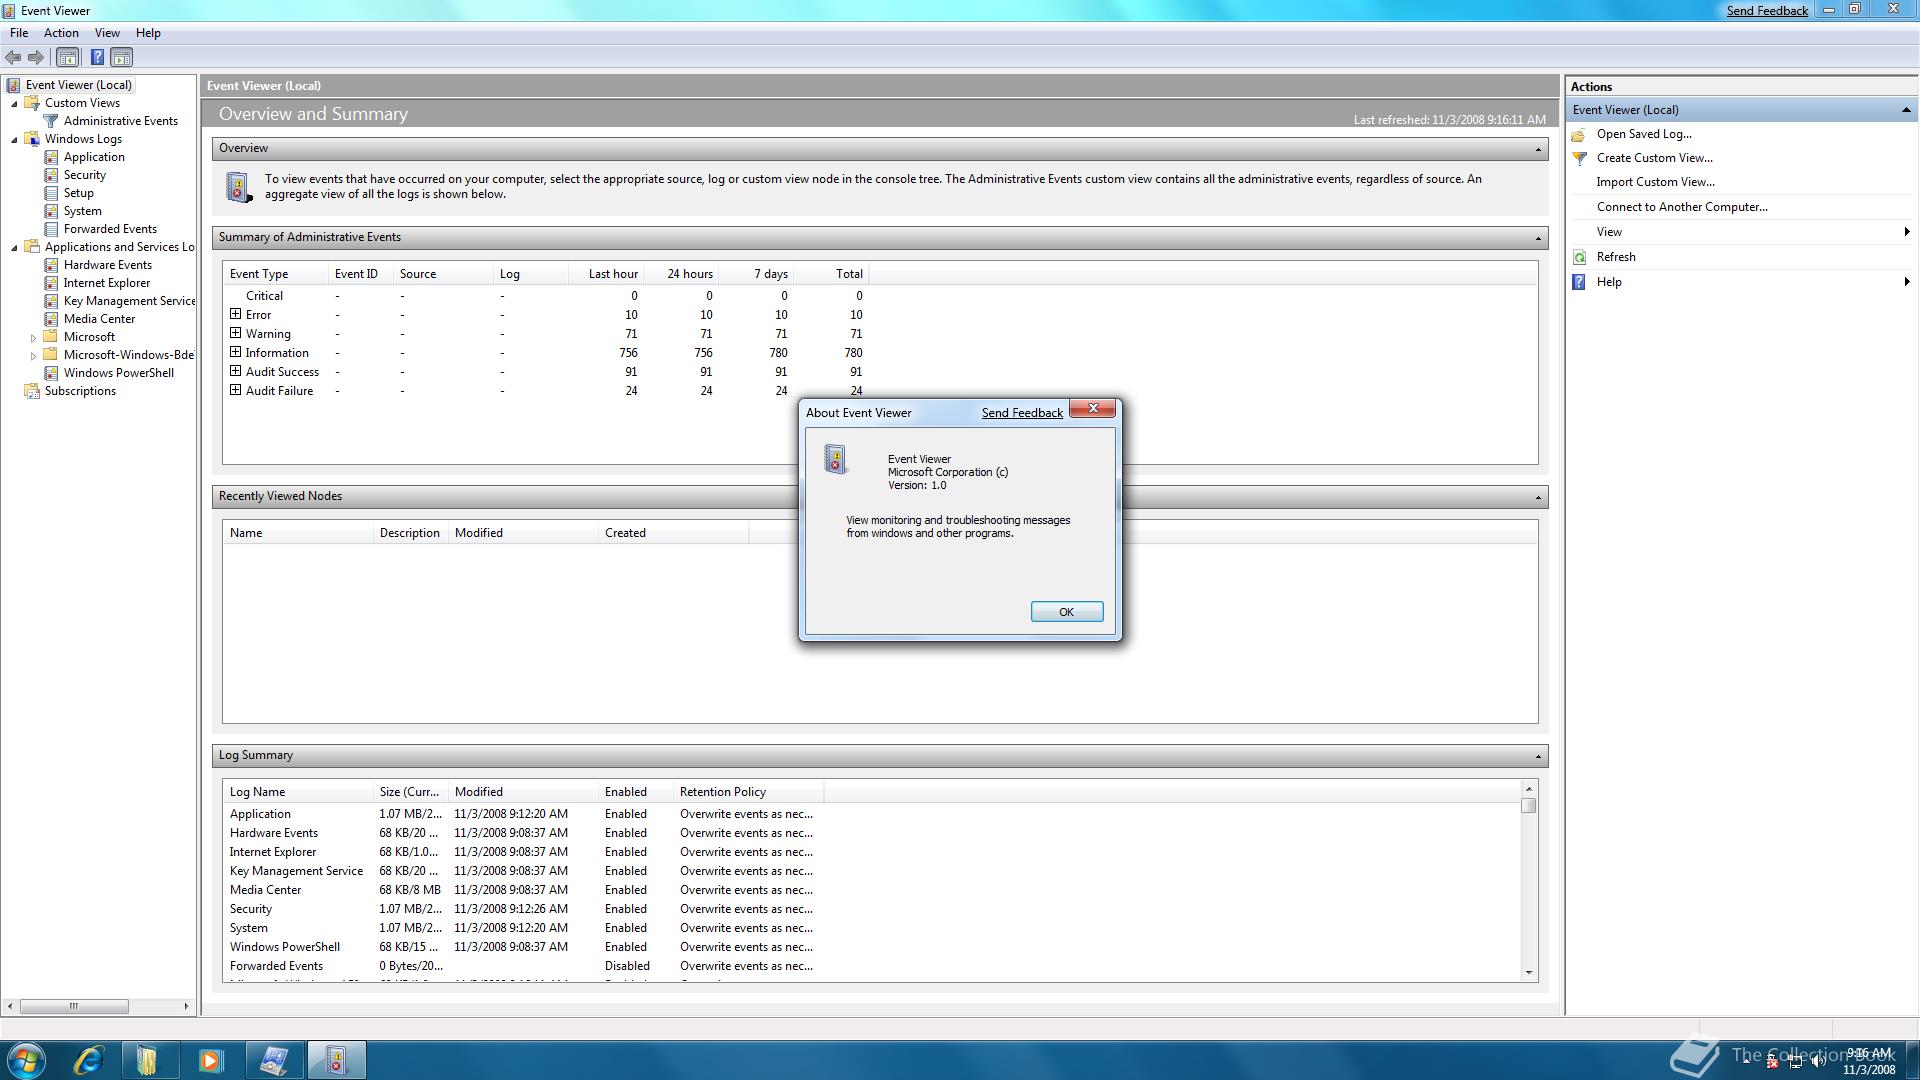1920x1080 pixels.
Task: Select Key Management Service tree item
Action: point(129,301)
